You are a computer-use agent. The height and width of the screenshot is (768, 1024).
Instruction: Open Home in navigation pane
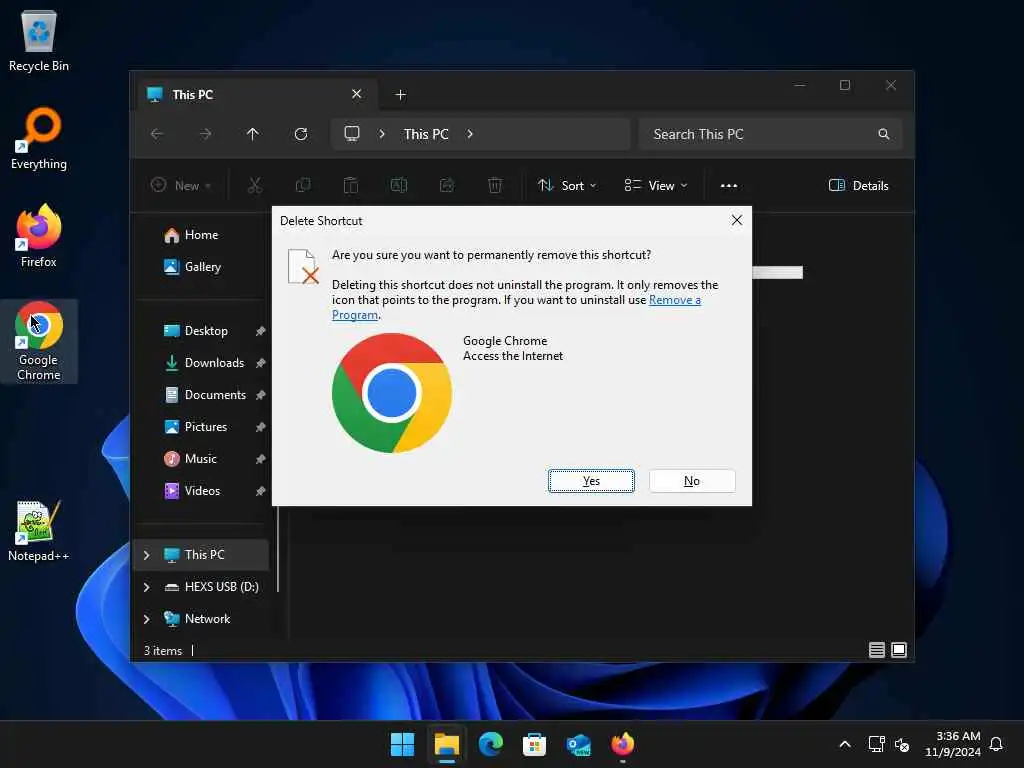200,235
